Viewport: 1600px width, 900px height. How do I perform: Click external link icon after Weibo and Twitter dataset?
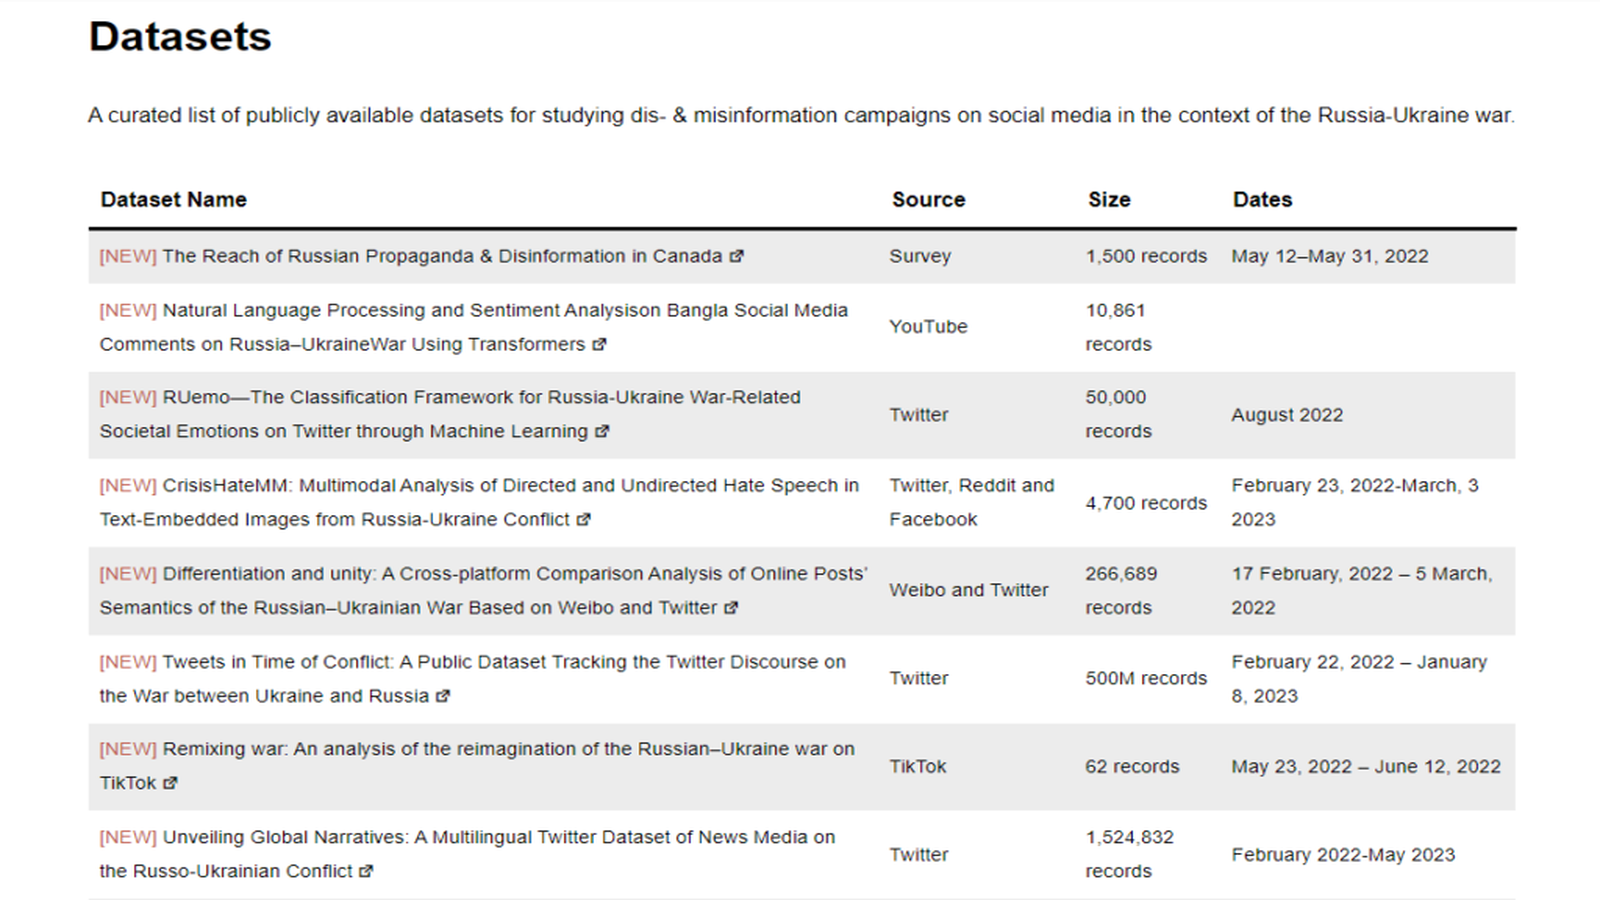pyautogui.click(x=731, y=608)
